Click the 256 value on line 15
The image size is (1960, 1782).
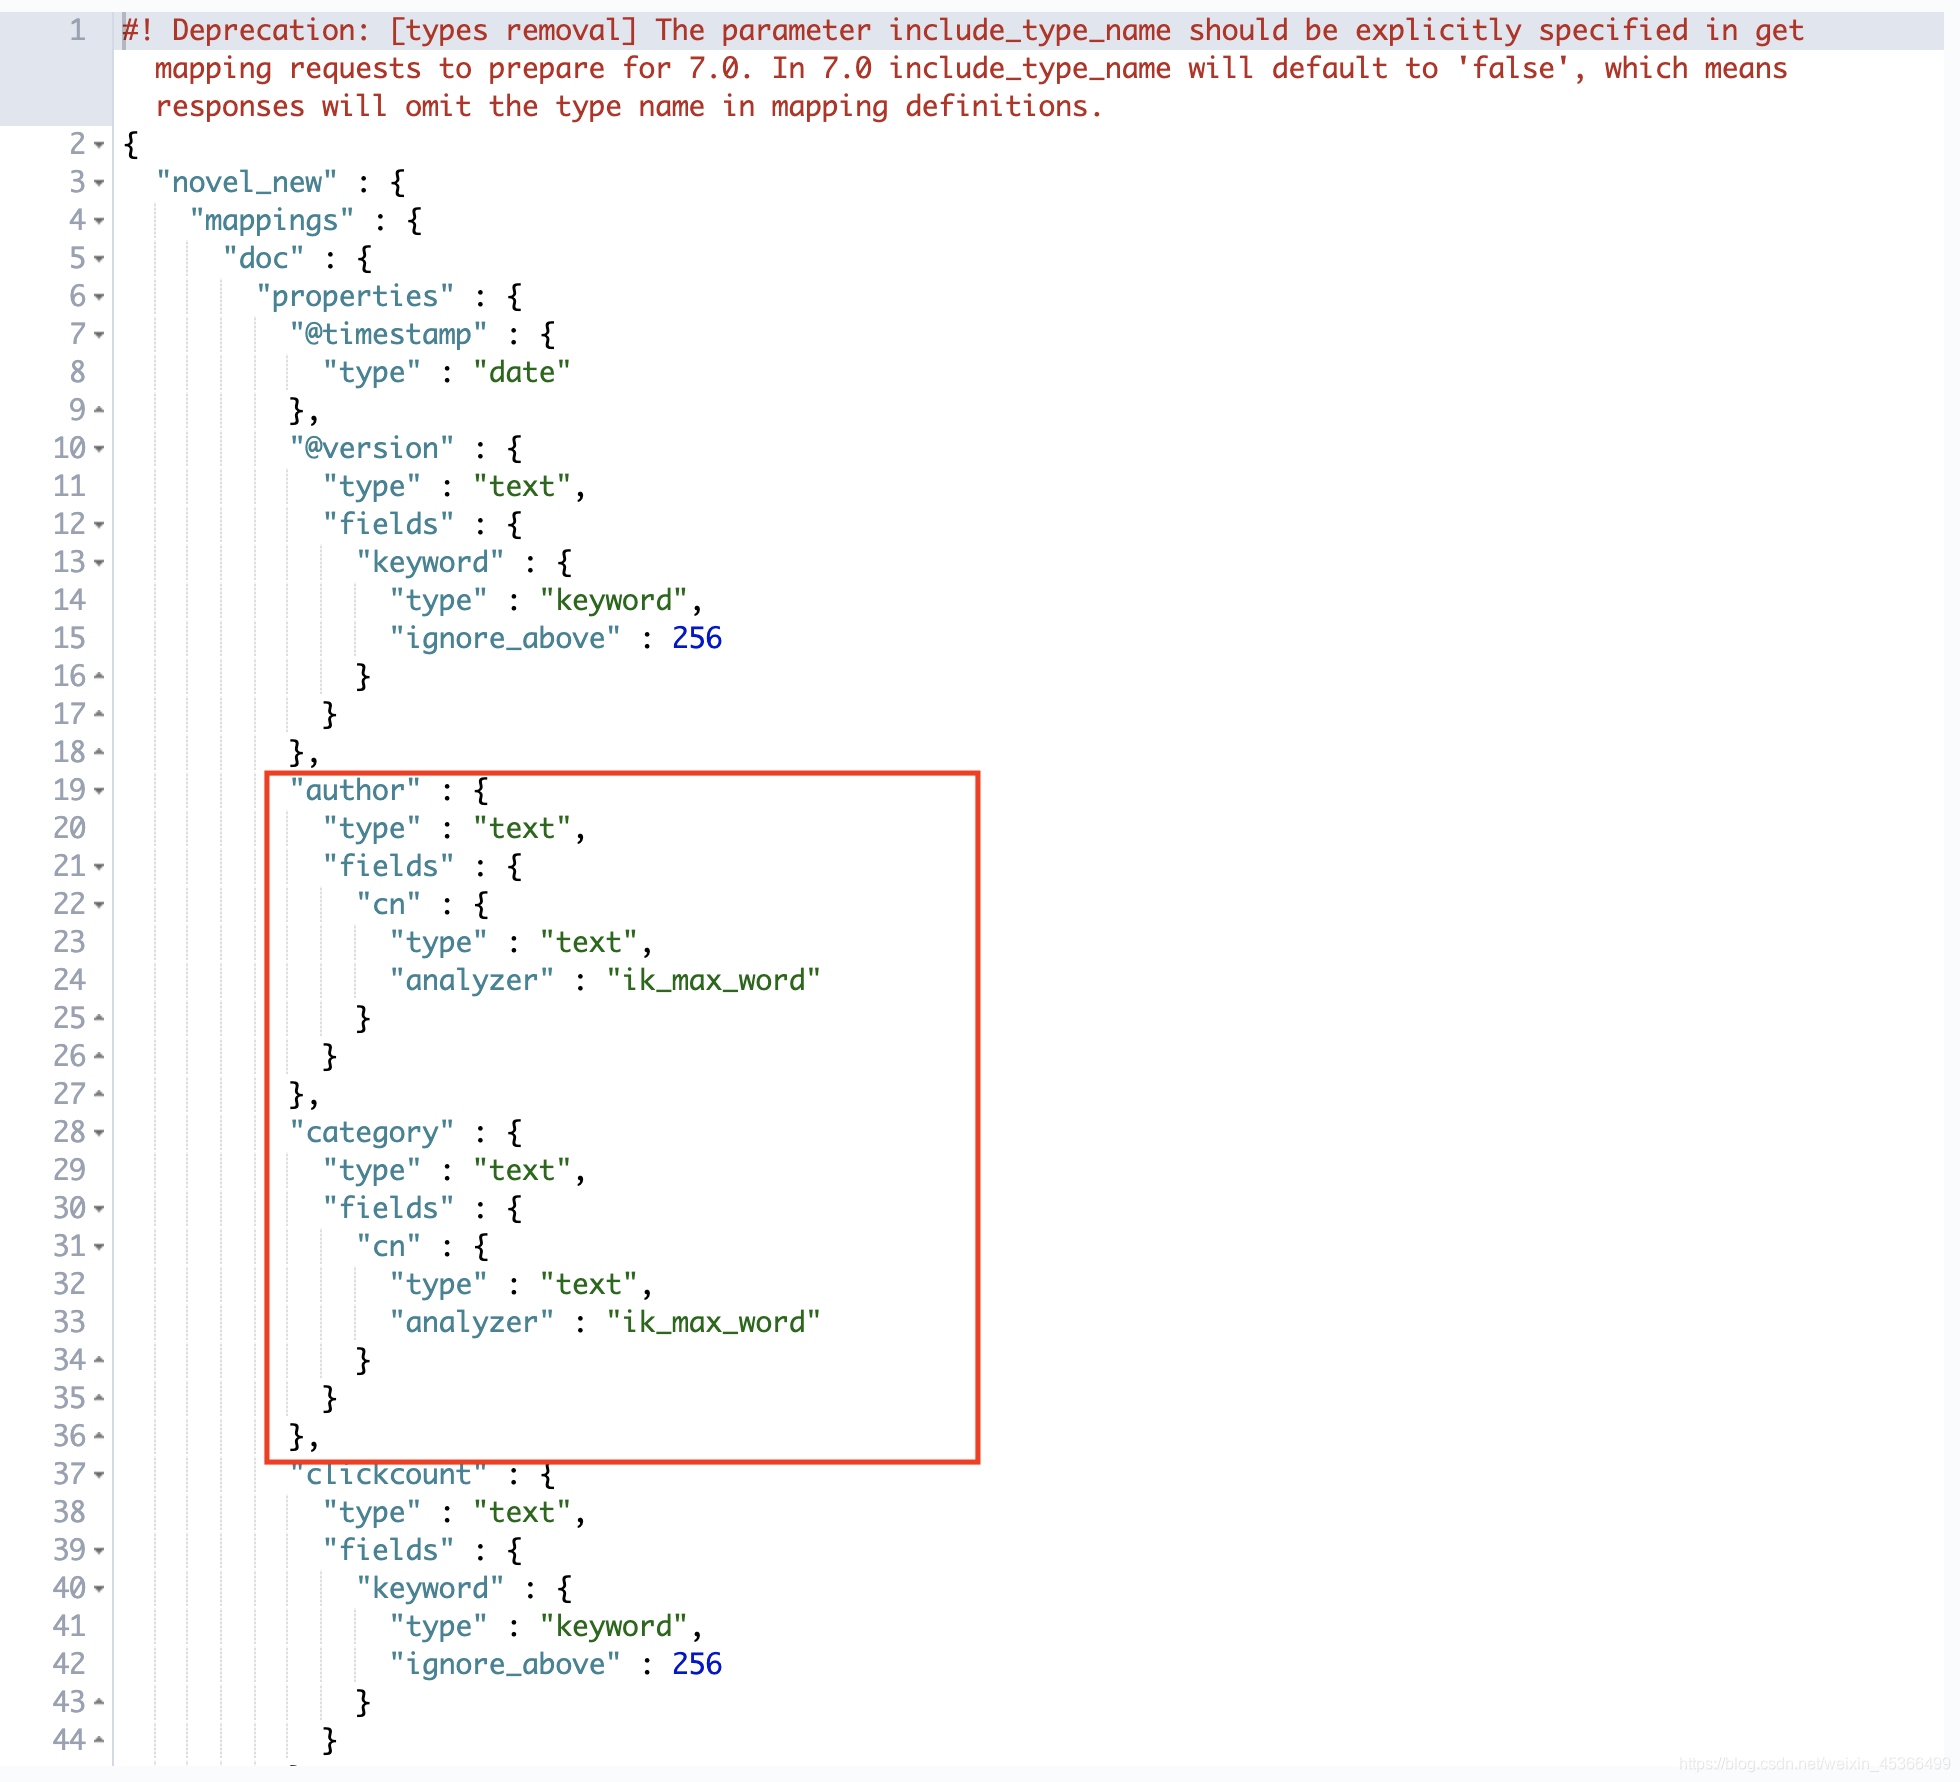[696, 638]
